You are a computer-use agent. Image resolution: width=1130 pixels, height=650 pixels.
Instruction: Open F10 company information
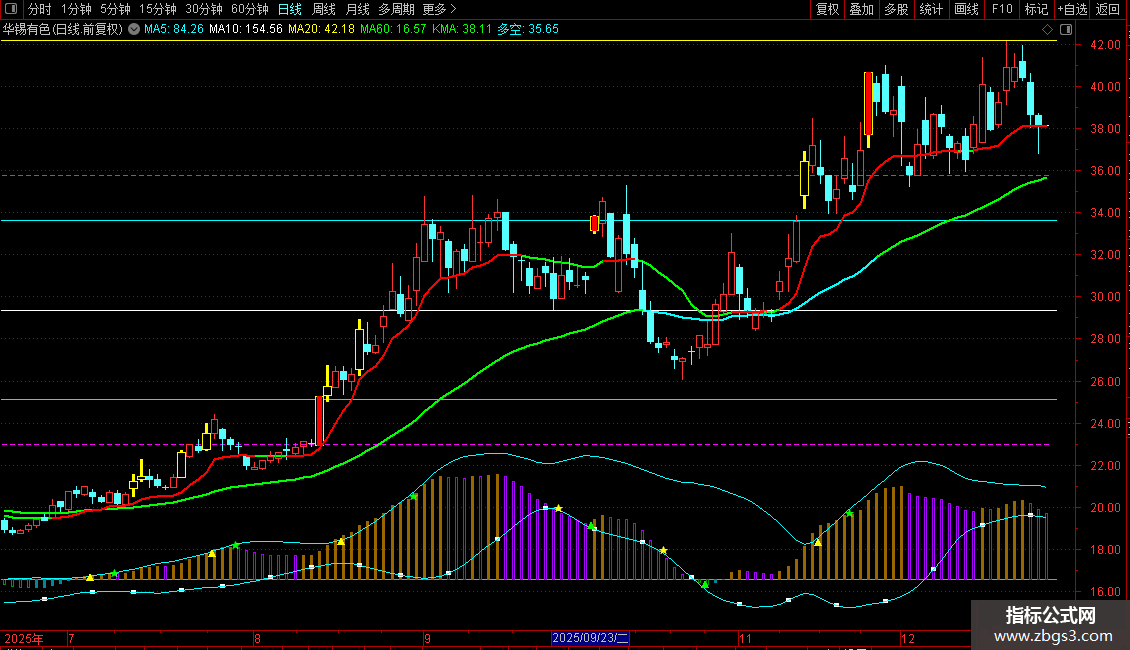1002,9
